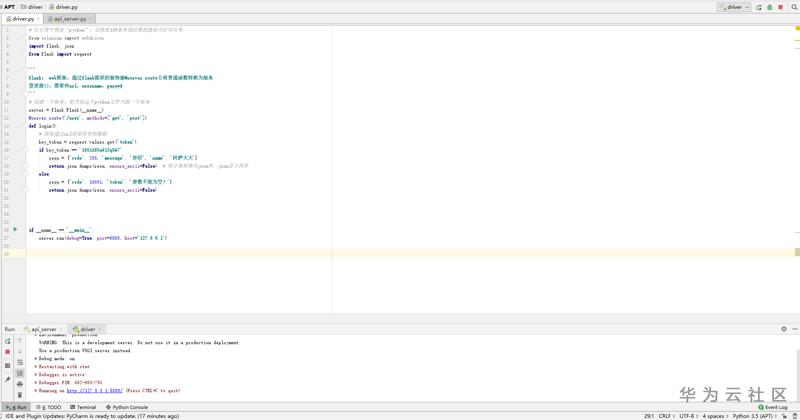The width and height of the screenshot is (800, 420).
Task: Change the CRLF line separator setting
Action: tap(666, 416)
